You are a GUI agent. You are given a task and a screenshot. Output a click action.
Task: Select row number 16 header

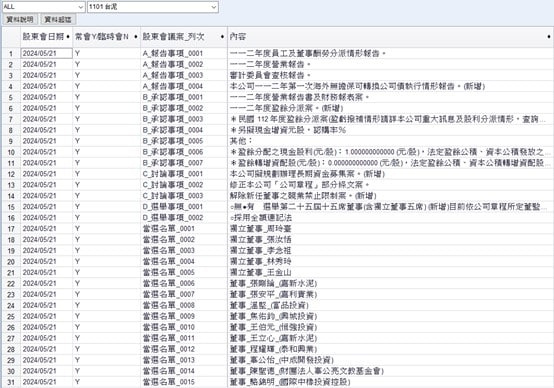click(x=11, y=218)
